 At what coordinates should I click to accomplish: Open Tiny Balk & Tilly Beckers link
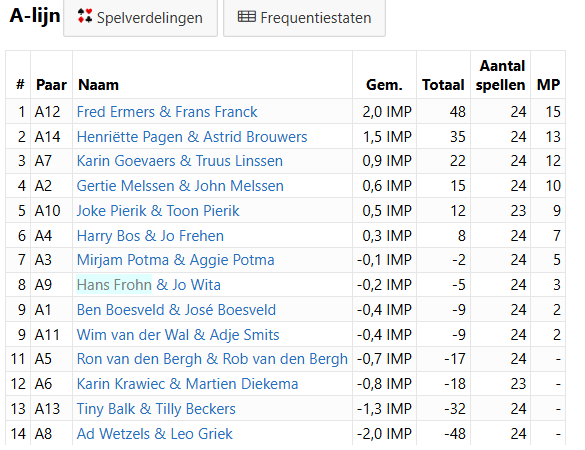(156, 409)
